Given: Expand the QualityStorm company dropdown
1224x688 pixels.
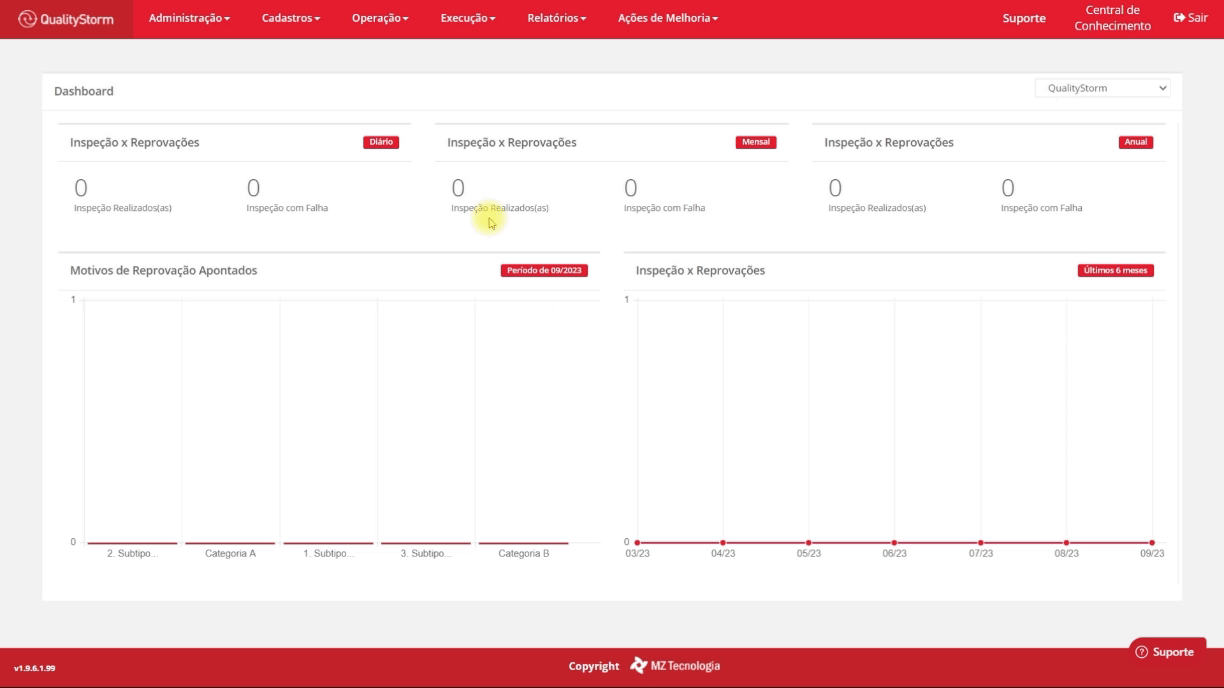Looking at the screenshot, I should tap(1102, 88).
